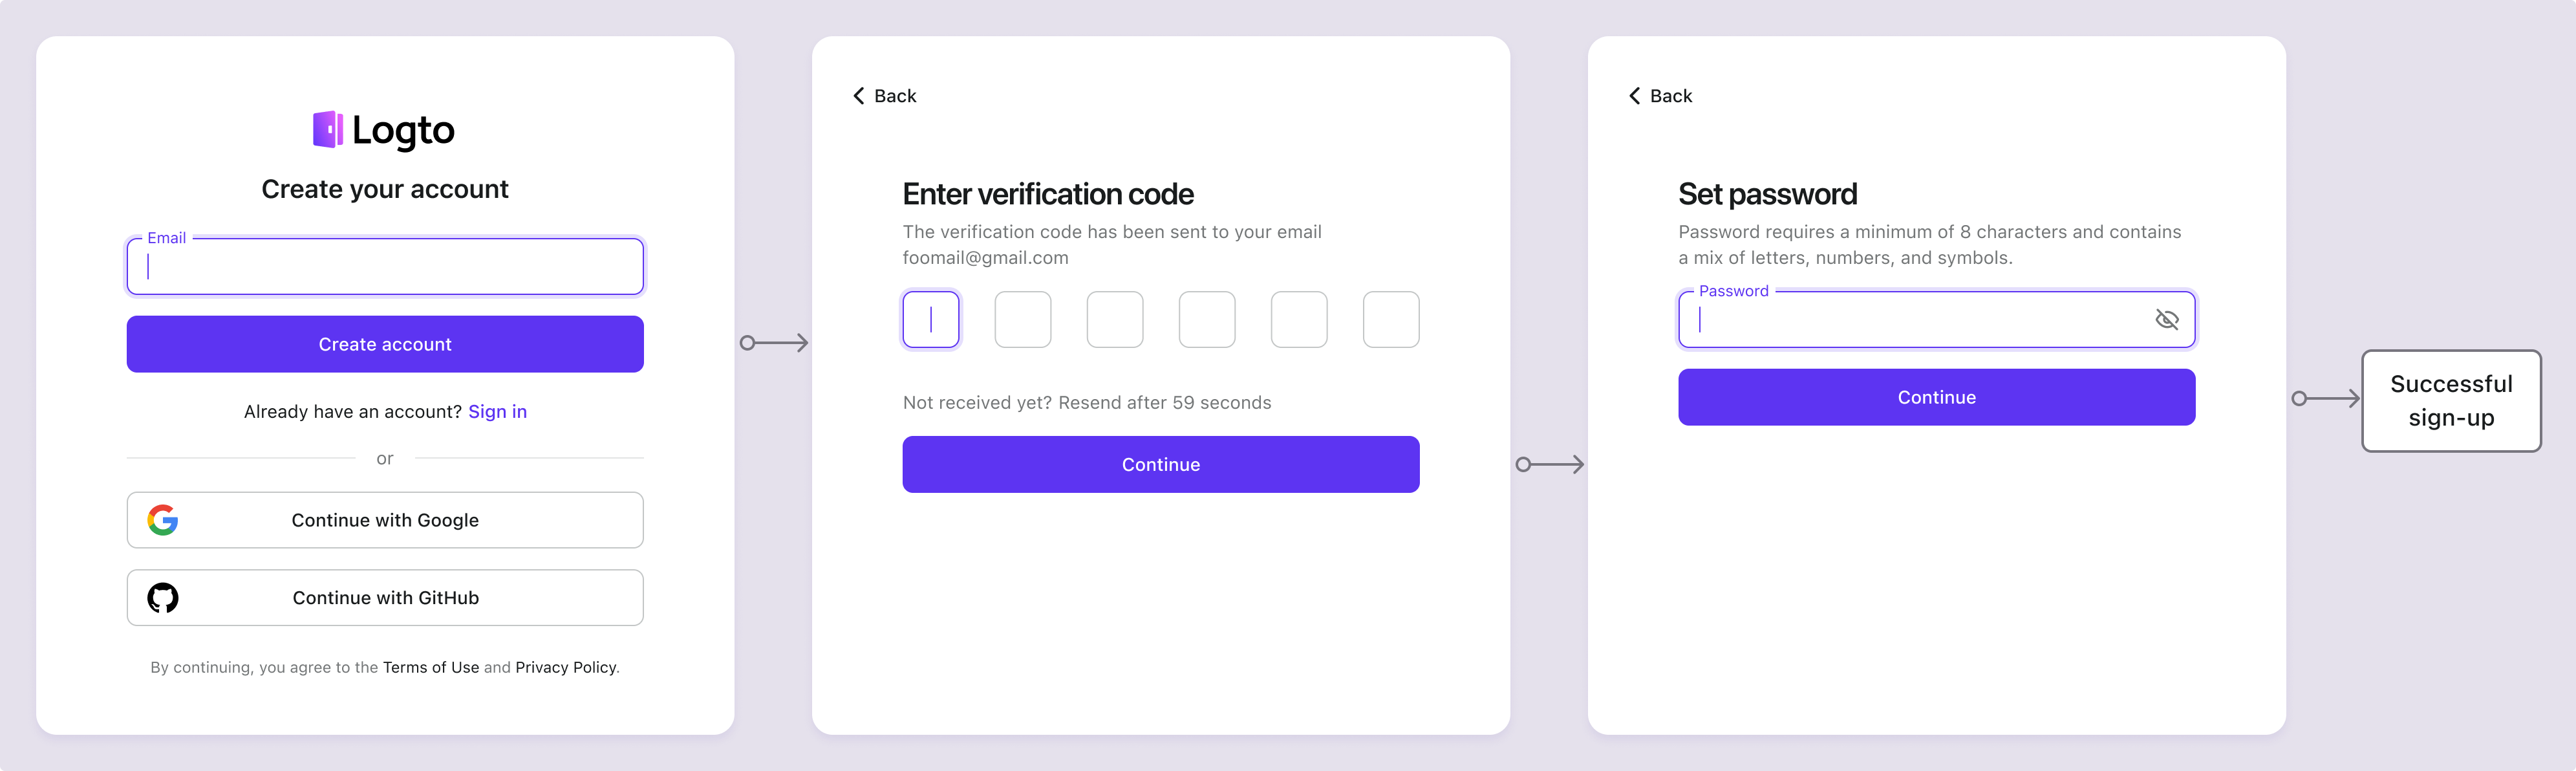2576x771 pixels.
Task: Click the Create account button
Action: click(385, 343)
